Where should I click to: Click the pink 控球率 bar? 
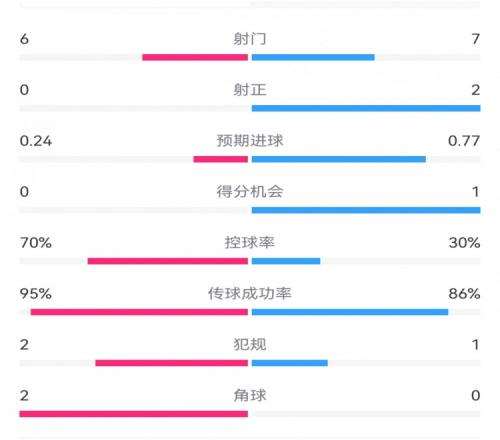tap(168, 261)
